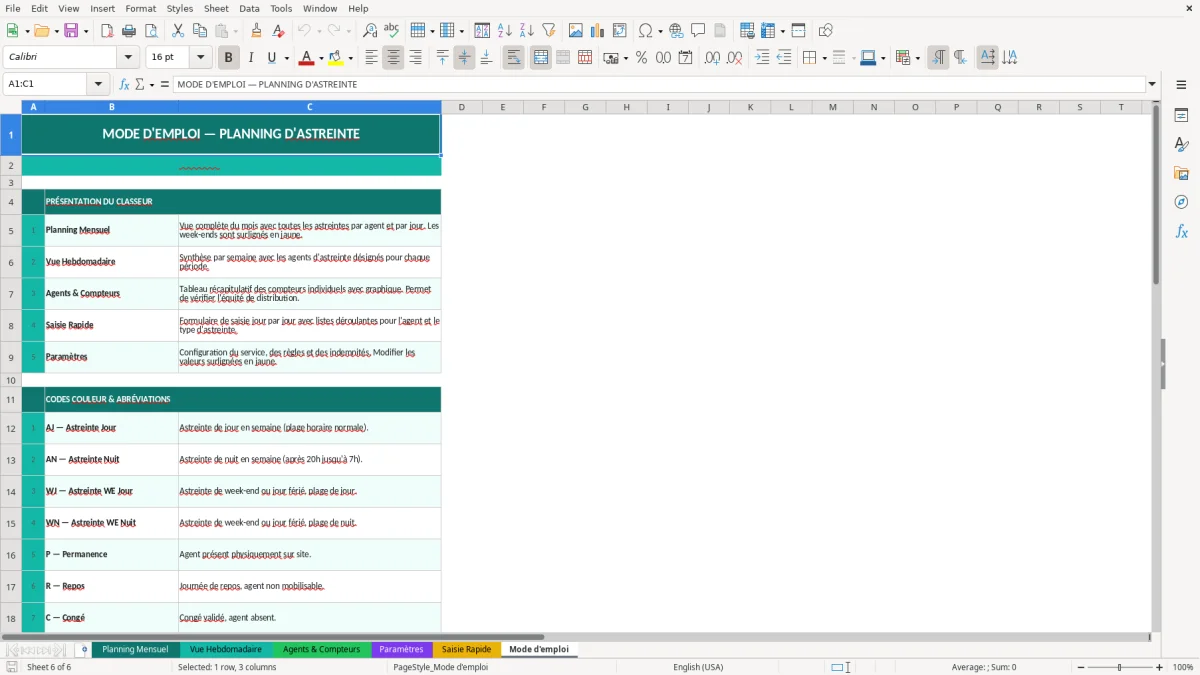
Task: Click the Format as Date icon
Action: tap(685, 58)
